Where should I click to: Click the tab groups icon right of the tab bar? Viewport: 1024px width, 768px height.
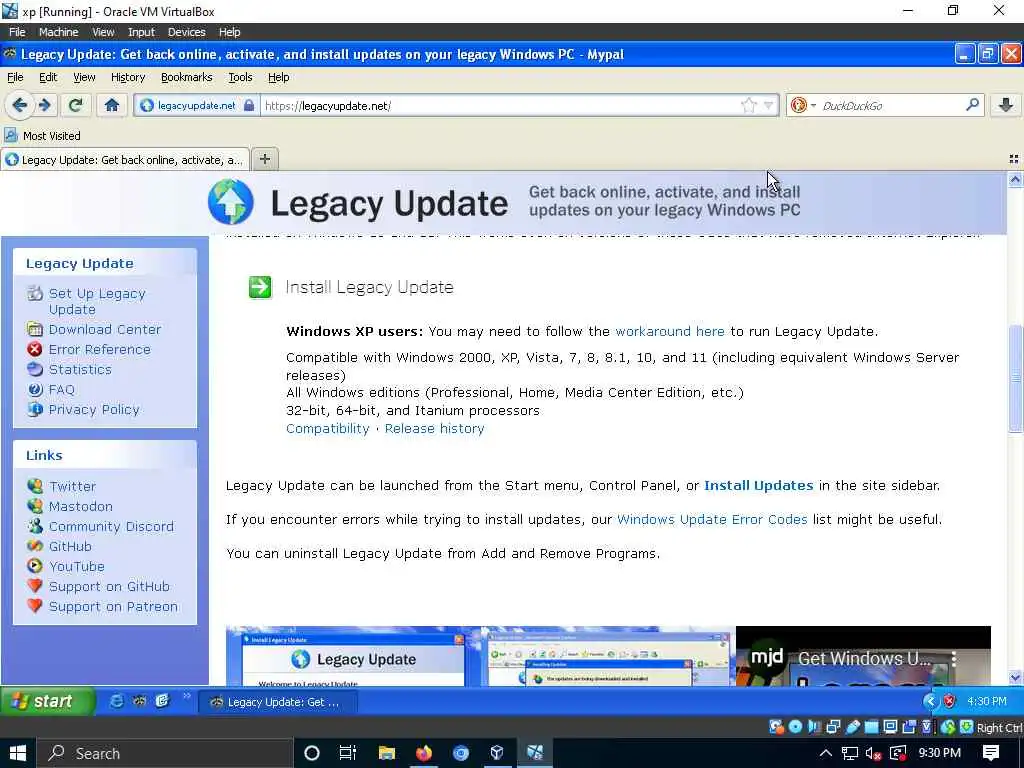pyautogui.click(x=1014, y=159)
